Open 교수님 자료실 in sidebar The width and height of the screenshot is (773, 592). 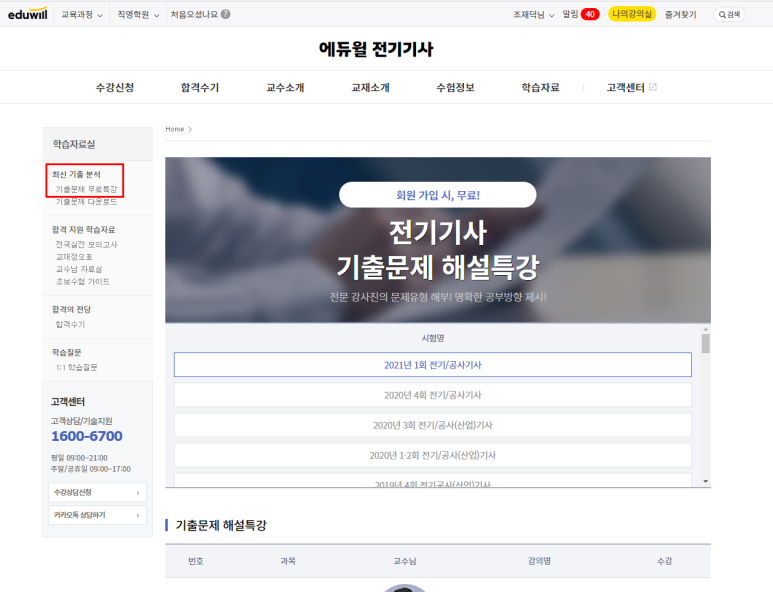point(79,269)
